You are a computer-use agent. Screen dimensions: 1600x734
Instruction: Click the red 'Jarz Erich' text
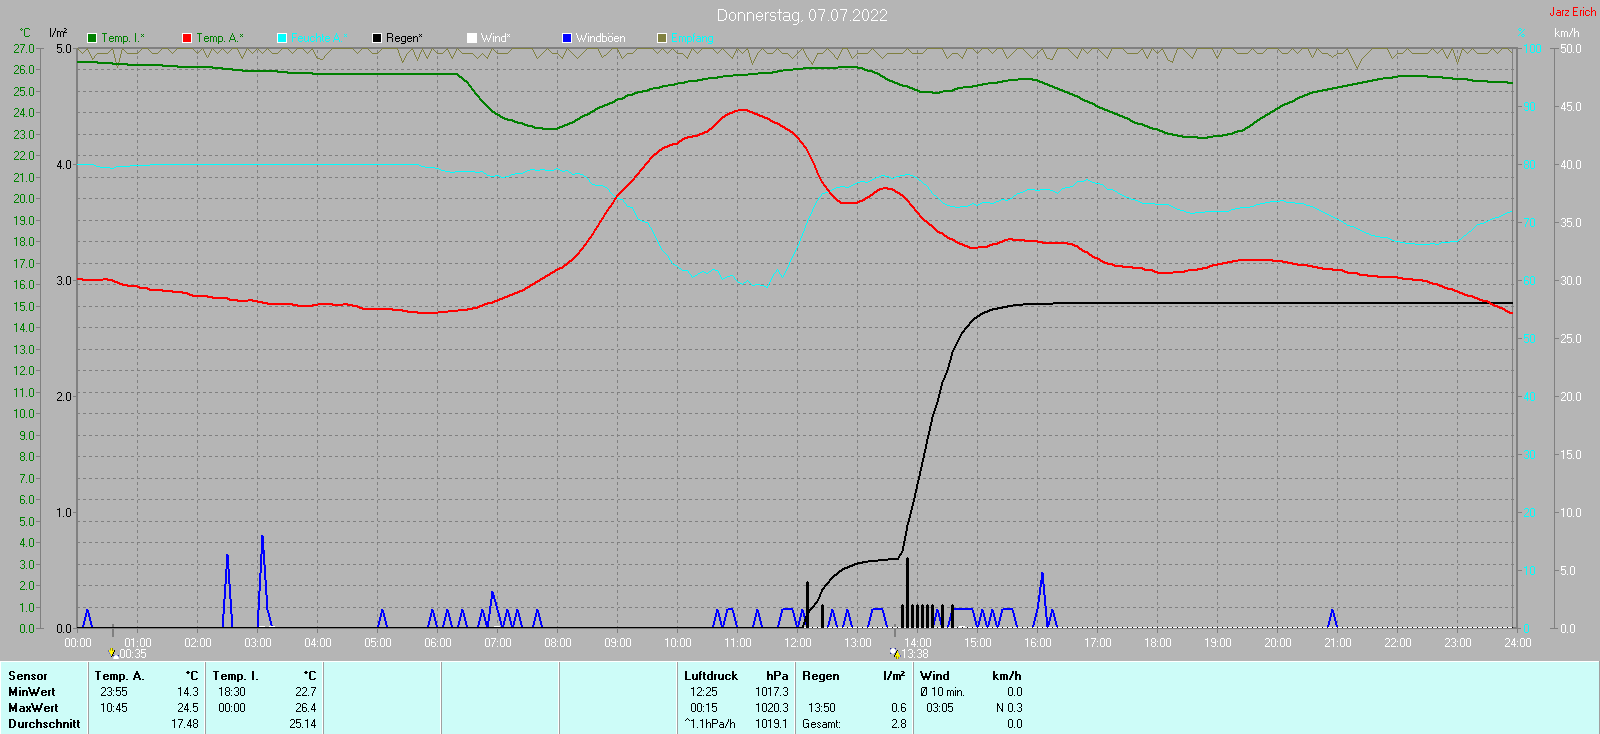coord(1573,12)
